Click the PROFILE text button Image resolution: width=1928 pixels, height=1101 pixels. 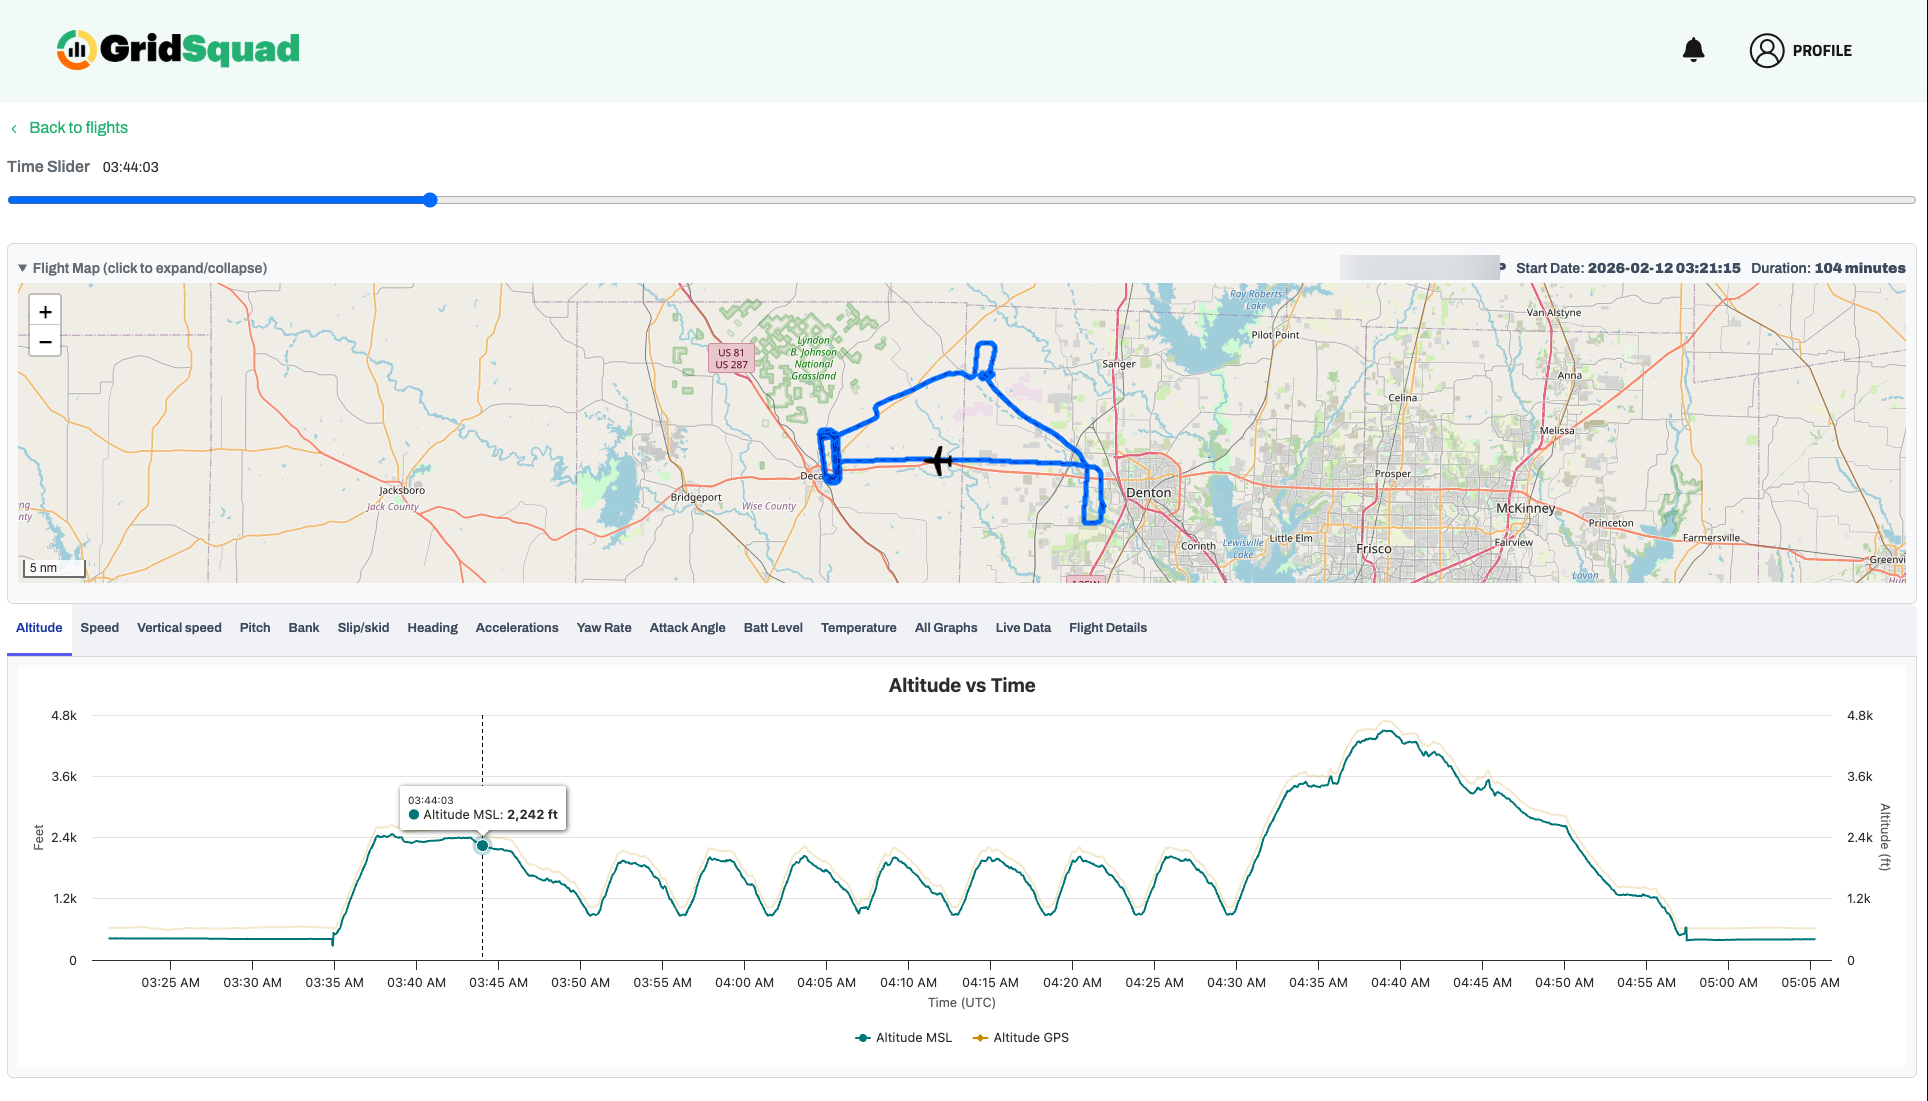click(x=1821, y=51)
